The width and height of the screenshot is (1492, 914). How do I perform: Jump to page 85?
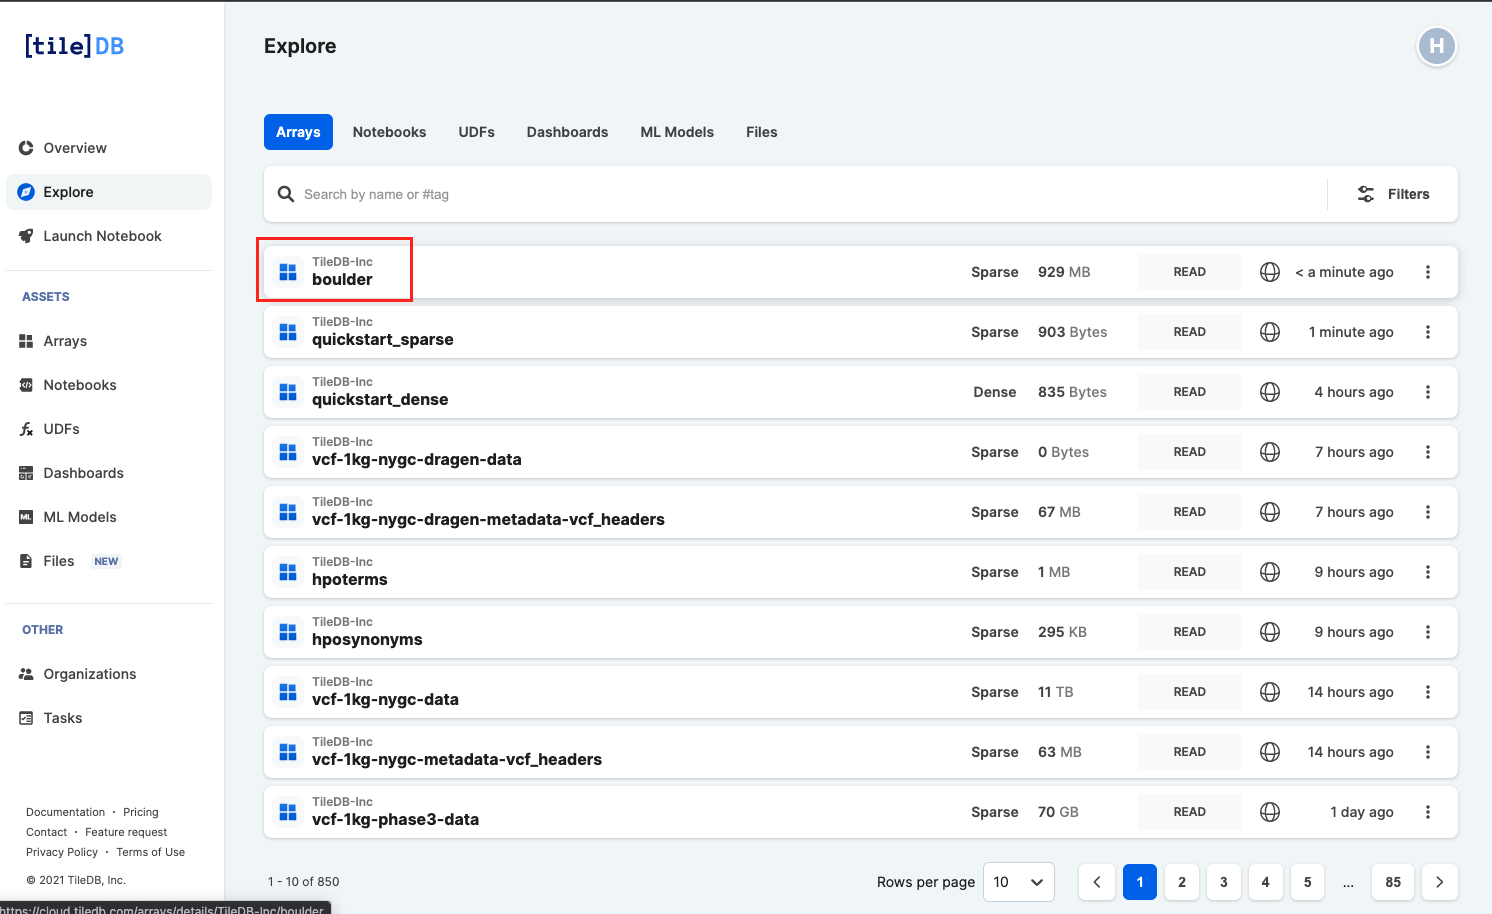[x=1392, y=882]
